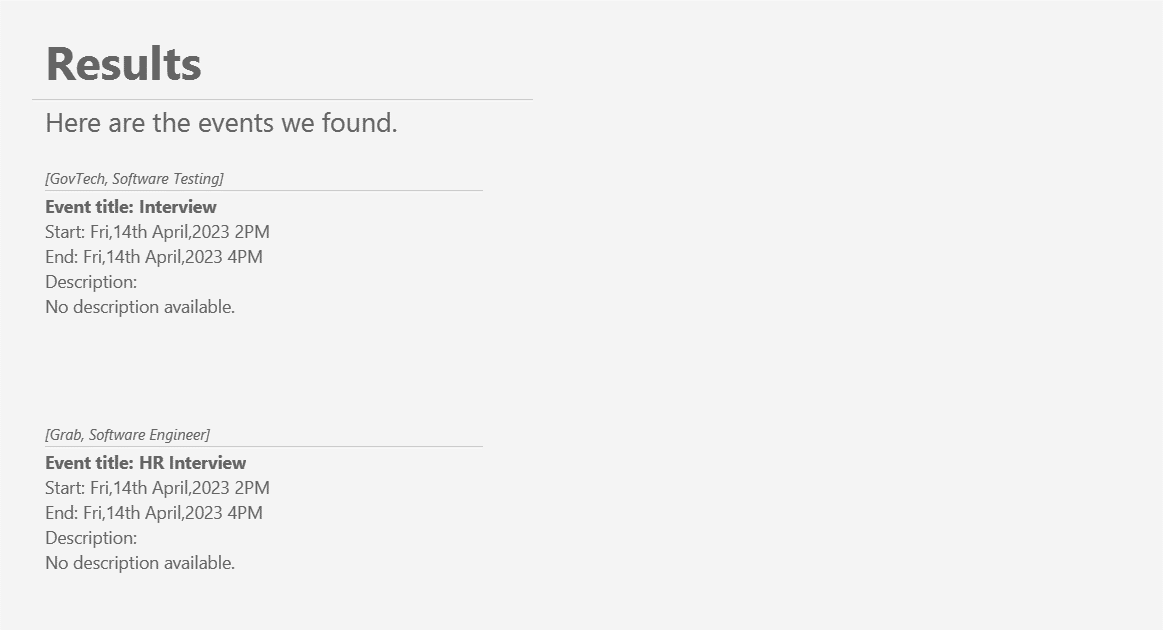This screenshot has width=1163, height=630.
Task: Click the word Interview in first event title
Action: point(177,207)
